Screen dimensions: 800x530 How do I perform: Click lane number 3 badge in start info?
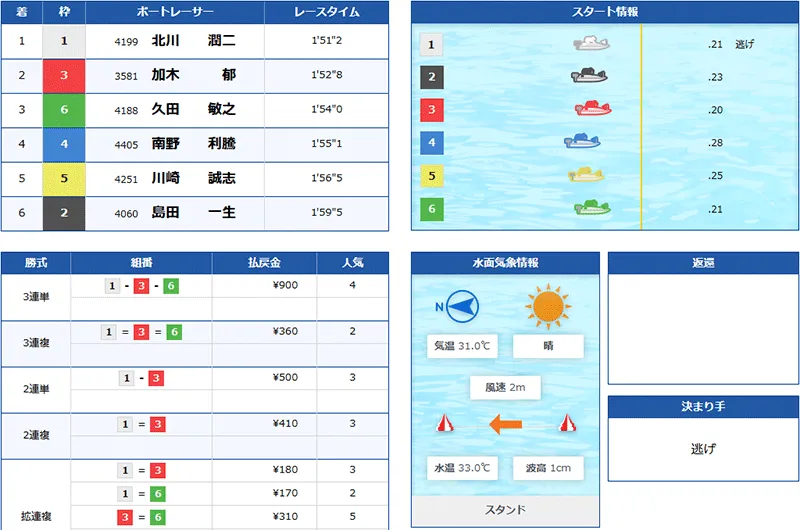point(432,110)
